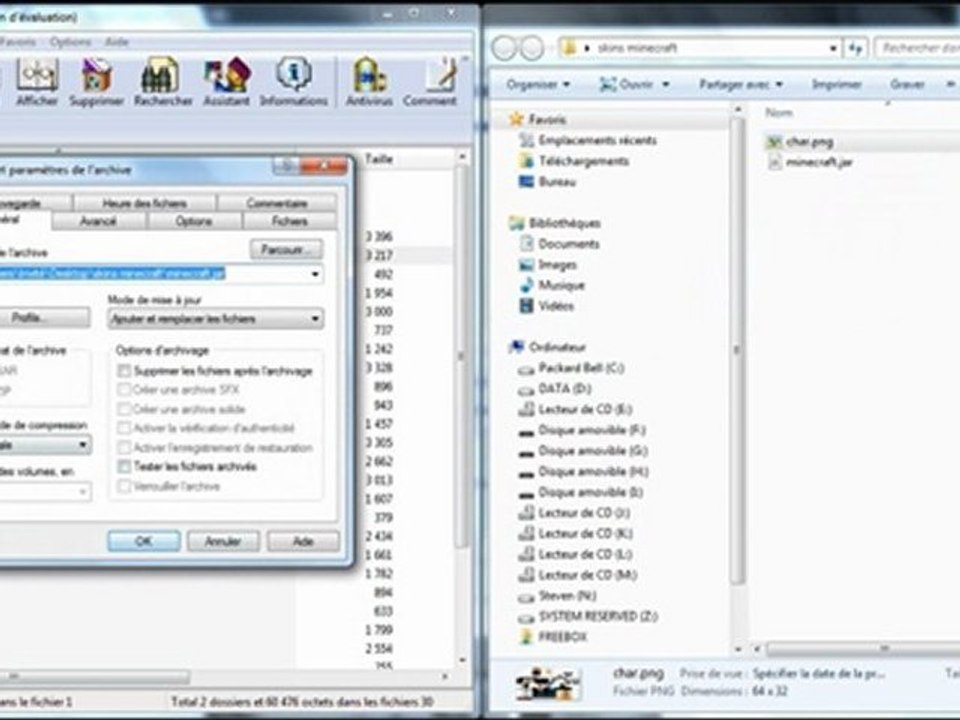The height and width of the screenshot is (720, 960).
Task: Click the Antivirus toolbar icon
Action: coord(369,82)
